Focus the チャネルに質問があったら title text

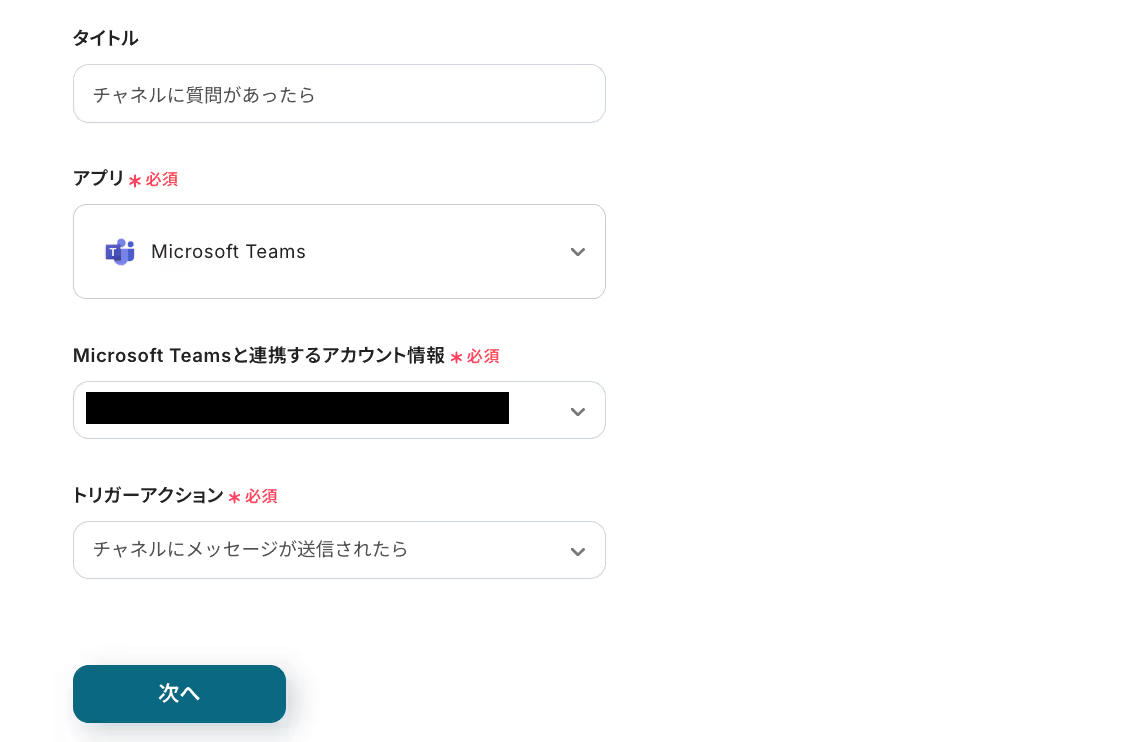tap(204, 95)
